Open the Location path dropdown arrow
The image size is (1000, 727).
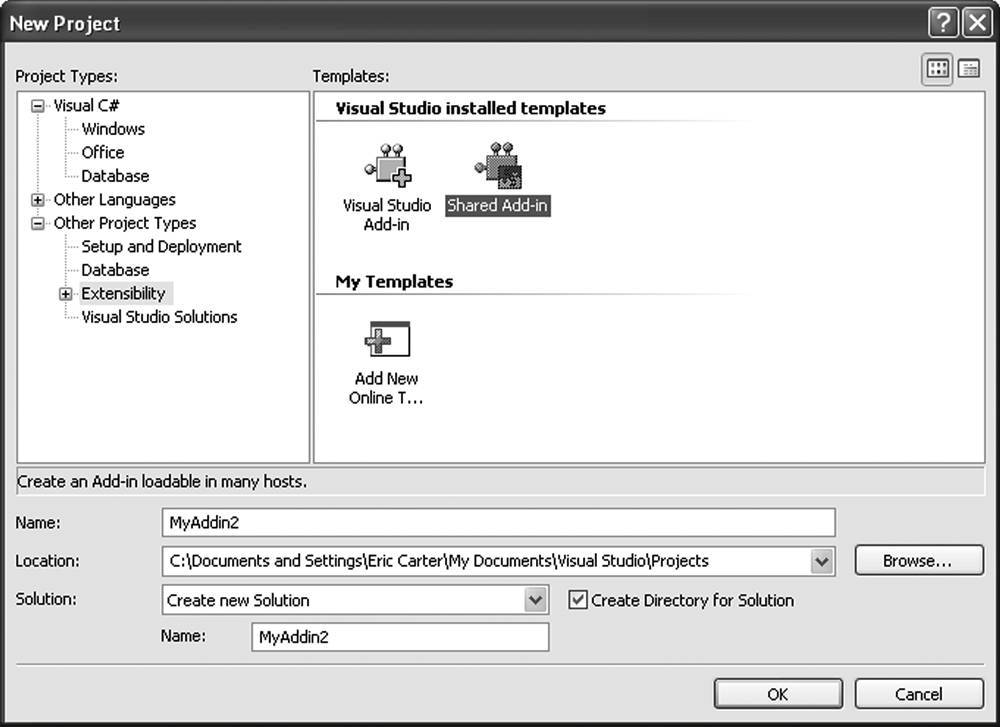point(822,561)
